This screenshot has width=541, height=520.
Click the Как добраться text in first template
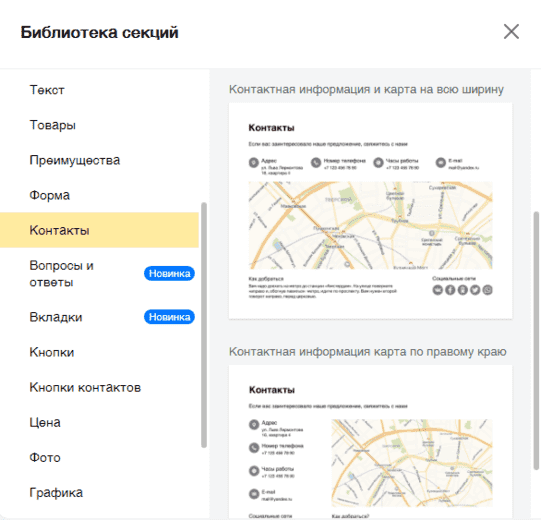pos(266,279)
